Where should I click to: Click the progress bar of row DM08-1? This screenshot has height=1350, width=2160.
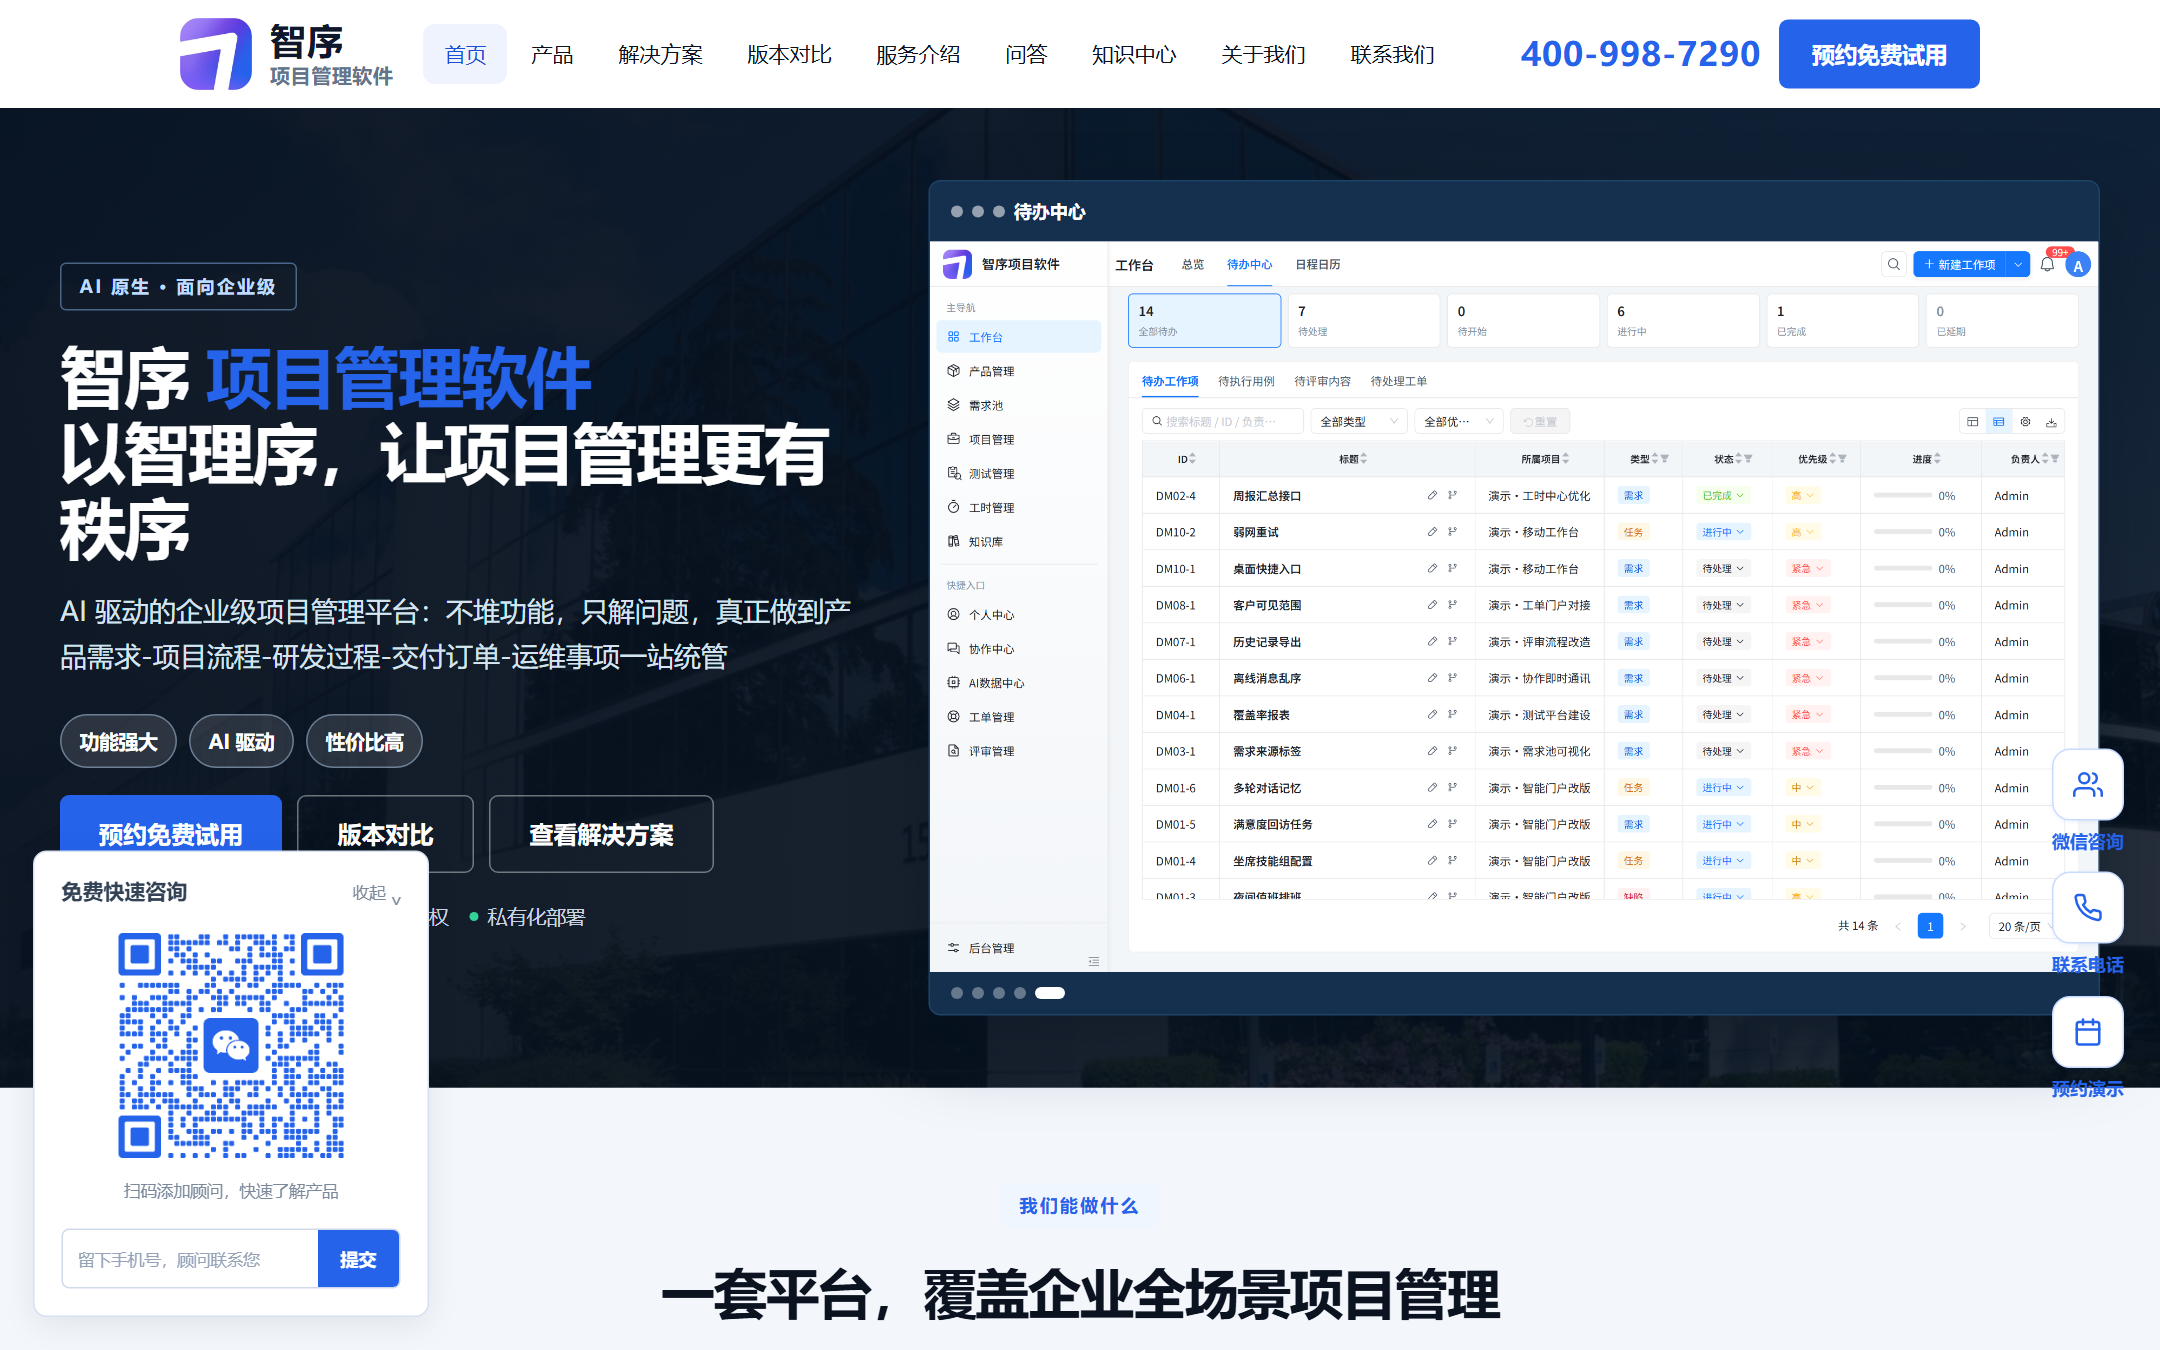(x=1902, y=605)
